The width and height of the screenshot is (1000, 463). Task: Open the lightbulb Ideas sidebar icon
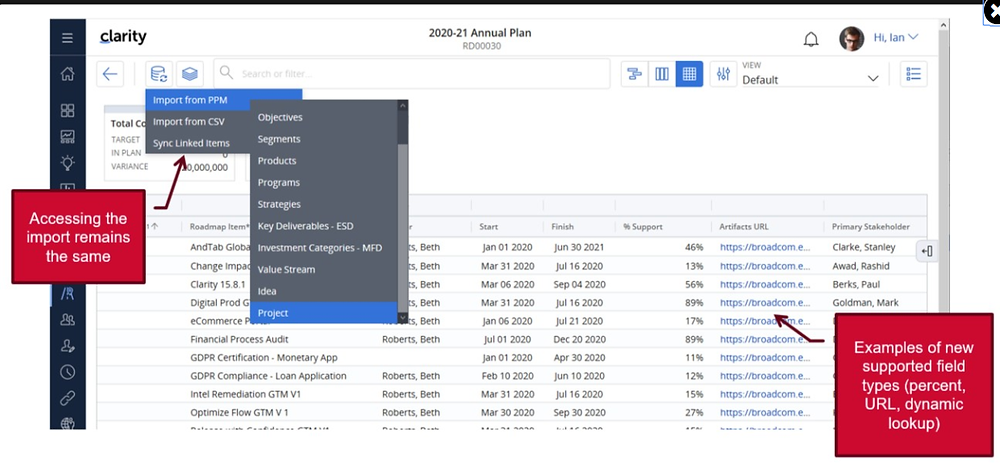click(x=67, y=163)
